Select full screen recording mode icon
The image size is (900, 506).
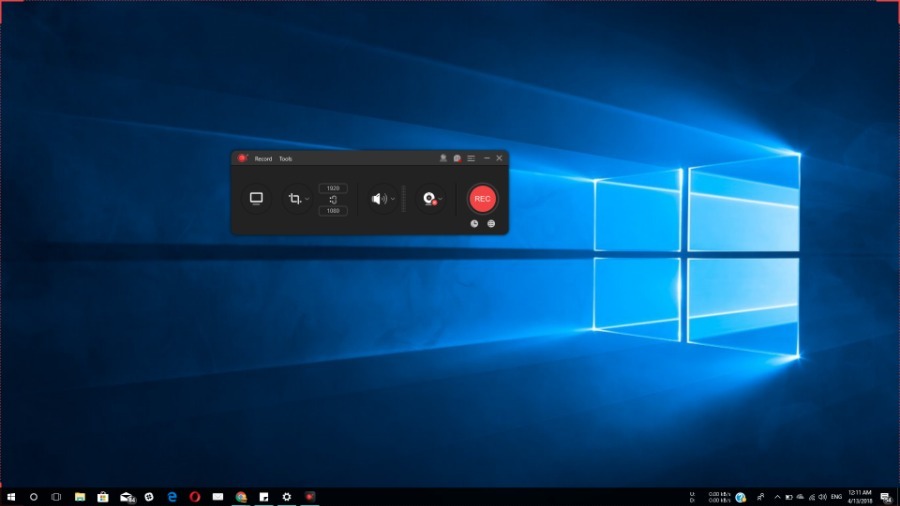point(257,199)
